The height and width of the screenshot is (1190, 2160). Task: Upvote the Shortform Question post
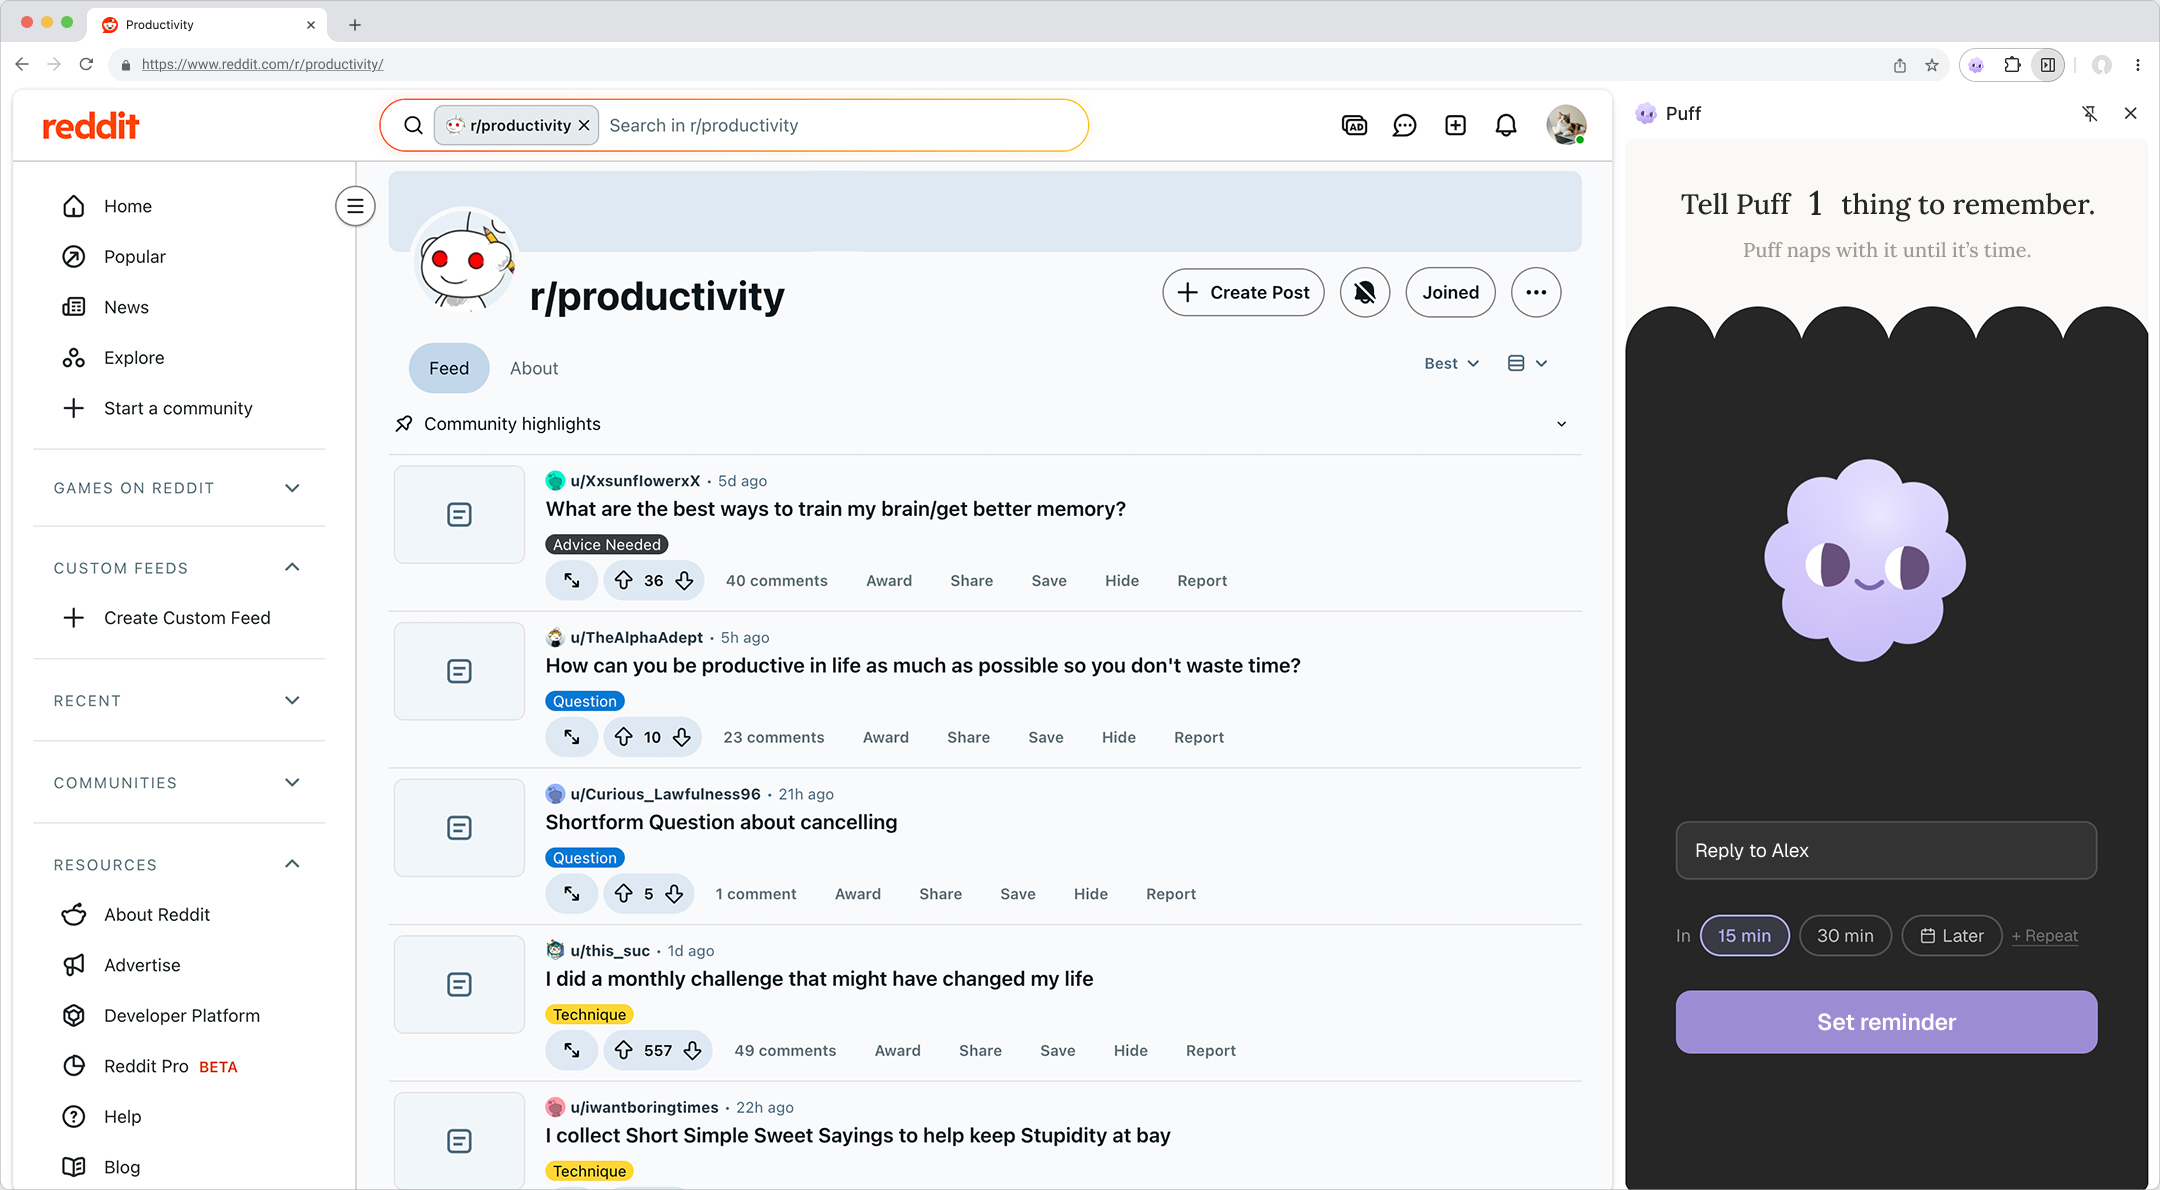point(624,894)
